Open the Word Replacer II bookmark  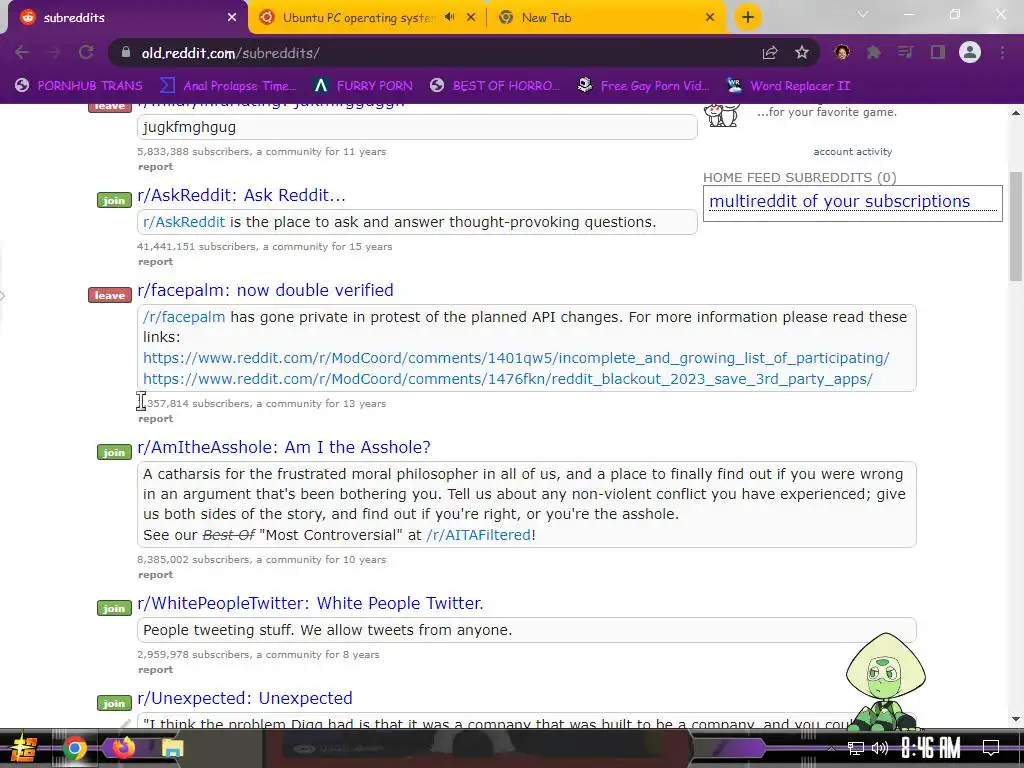(x=788, y=86)
